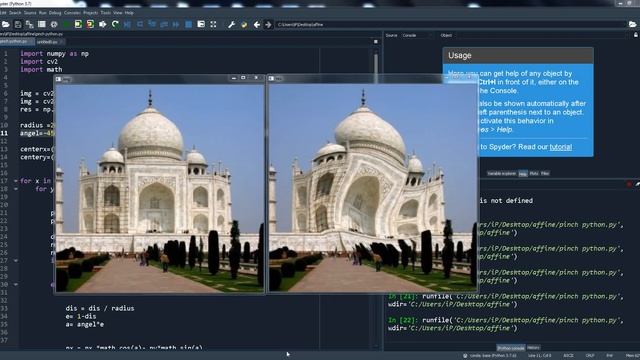Image resolution: width=640 pixels, height=360 pixels.
Task: Re-run last script icon
Action: [x=115, y=24]
